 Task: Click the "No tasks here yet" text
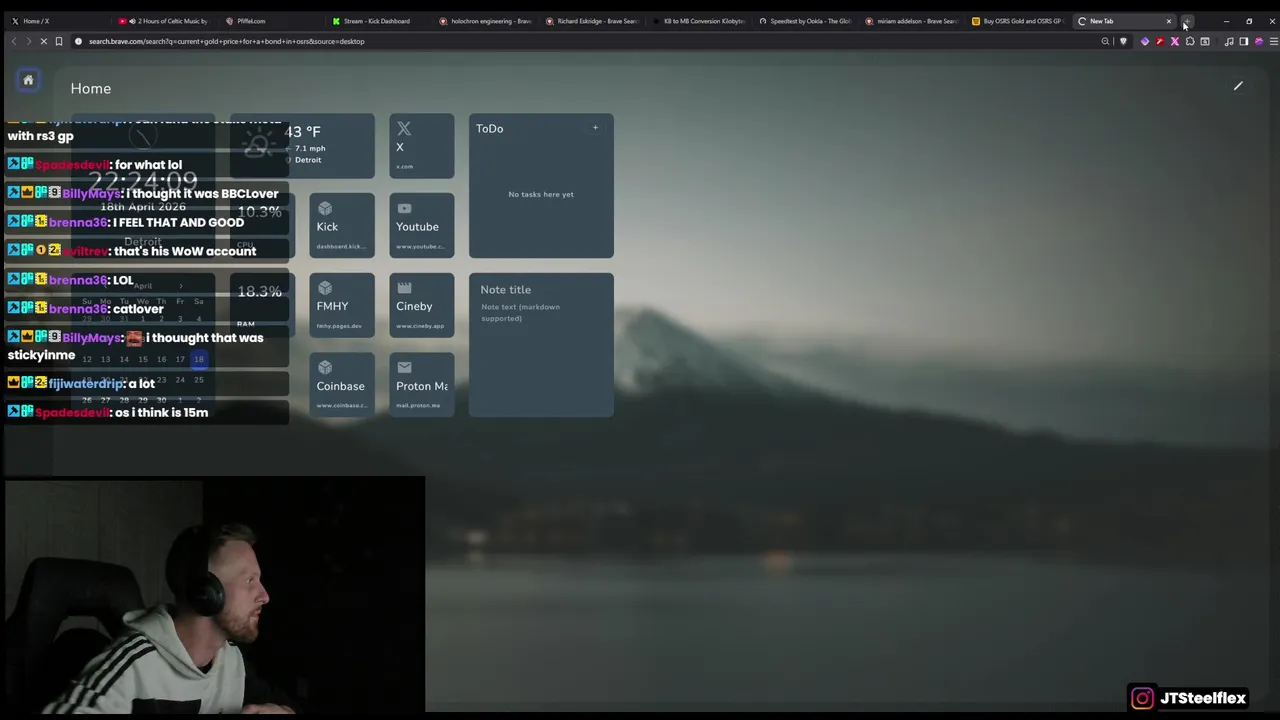pos(541,194)
